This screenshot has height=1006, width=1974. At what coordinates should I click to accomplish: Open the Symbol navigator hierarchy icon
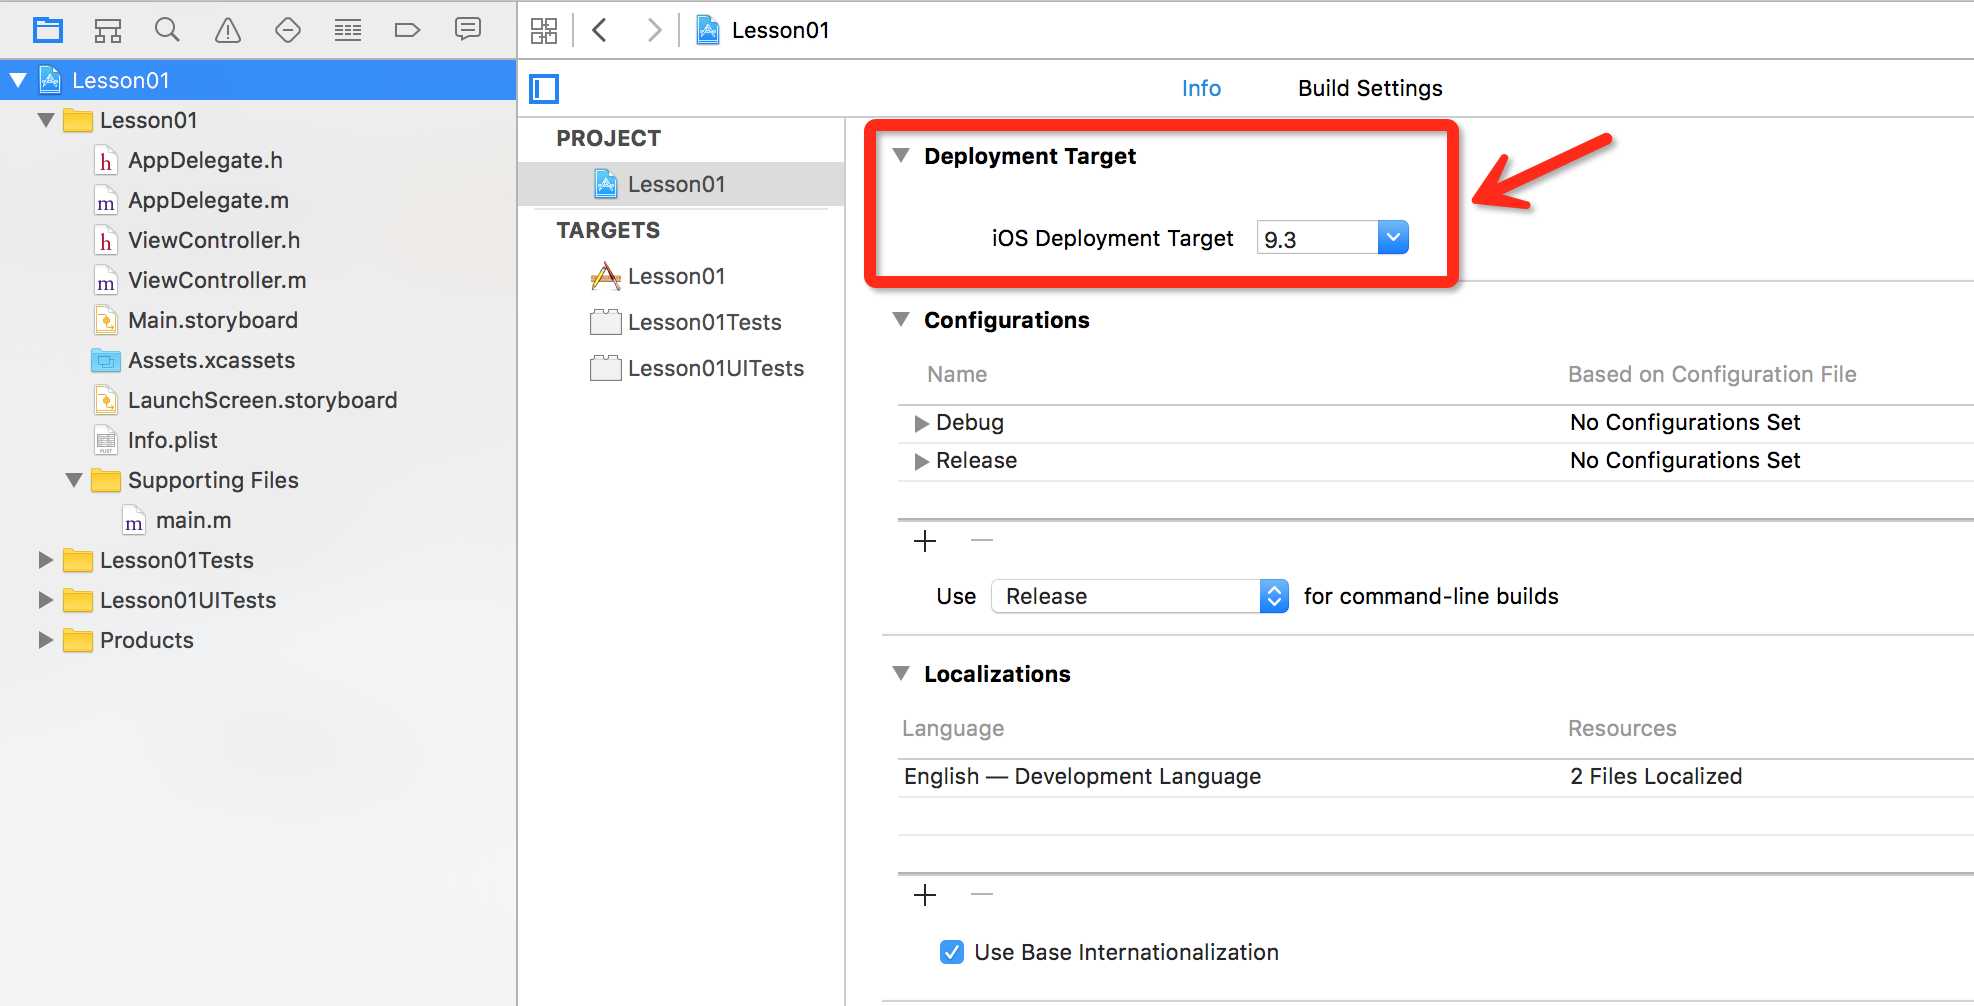point(108,30)
